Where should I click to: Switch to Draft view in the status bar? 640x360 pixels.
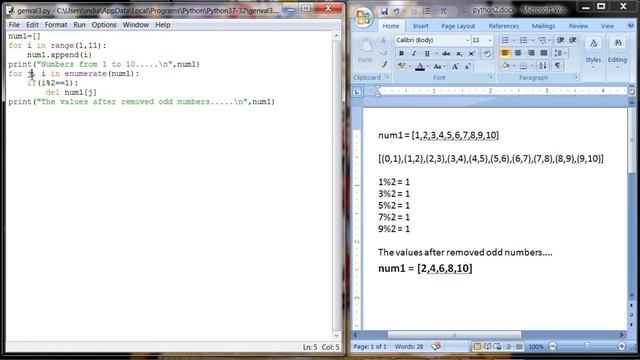pos(519,347)
